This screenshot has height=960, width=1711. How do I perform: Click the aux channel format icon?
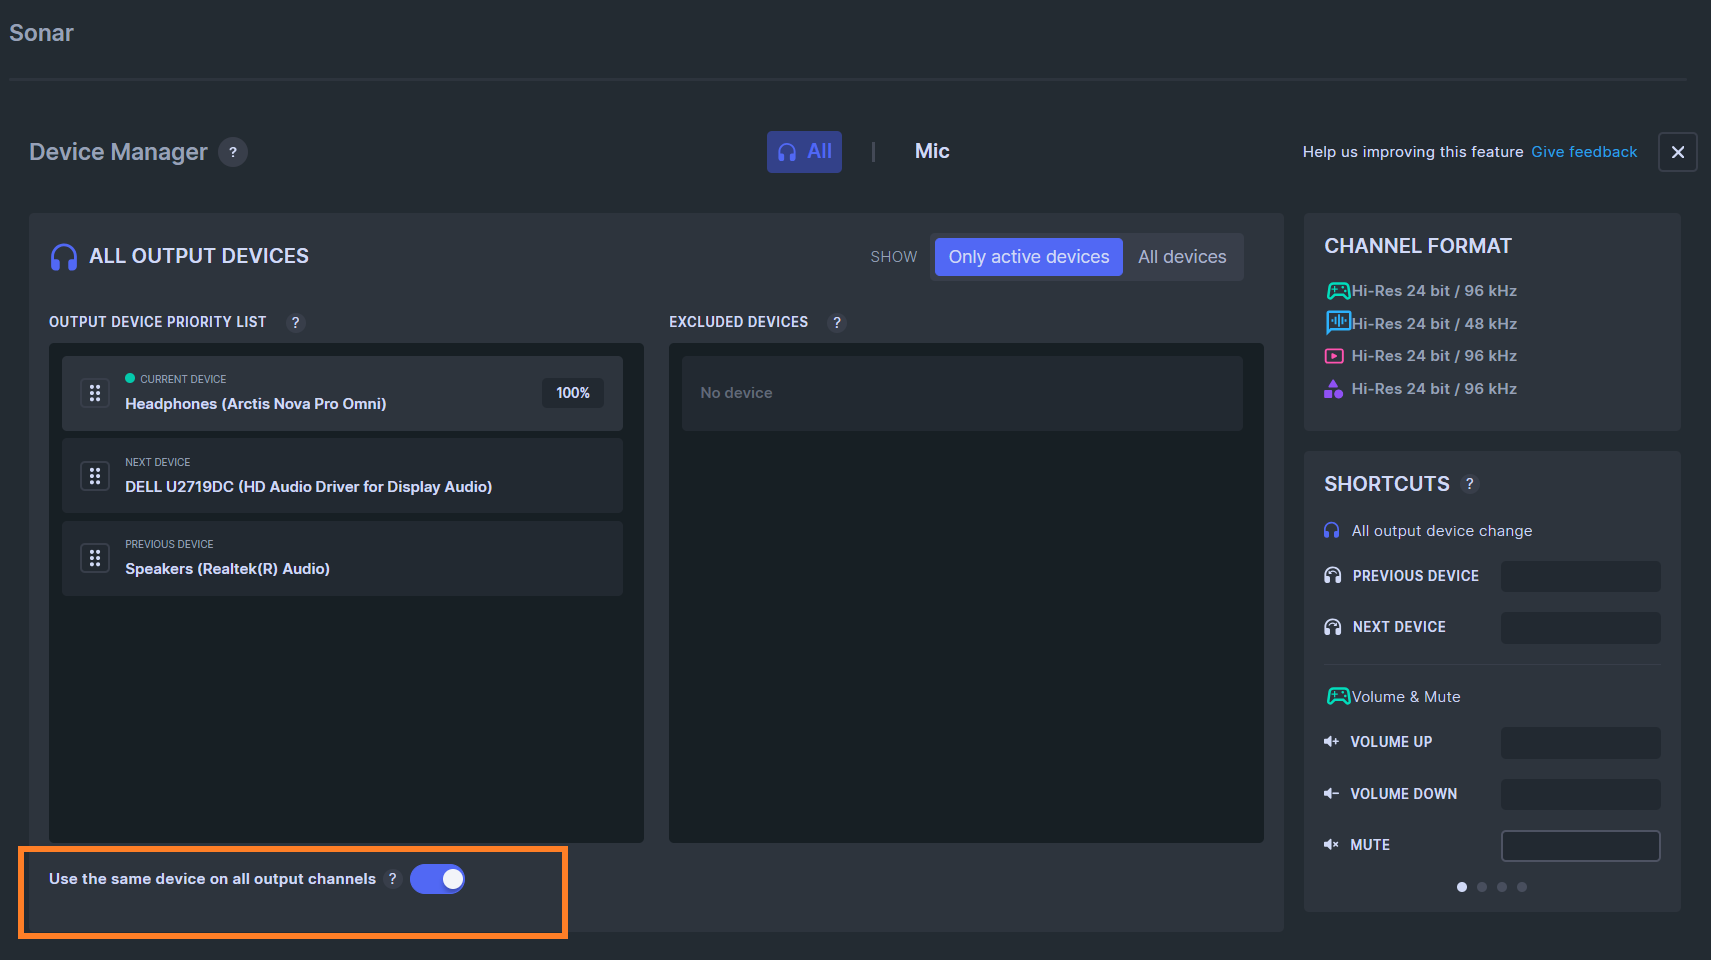(x=1333, y=389)
